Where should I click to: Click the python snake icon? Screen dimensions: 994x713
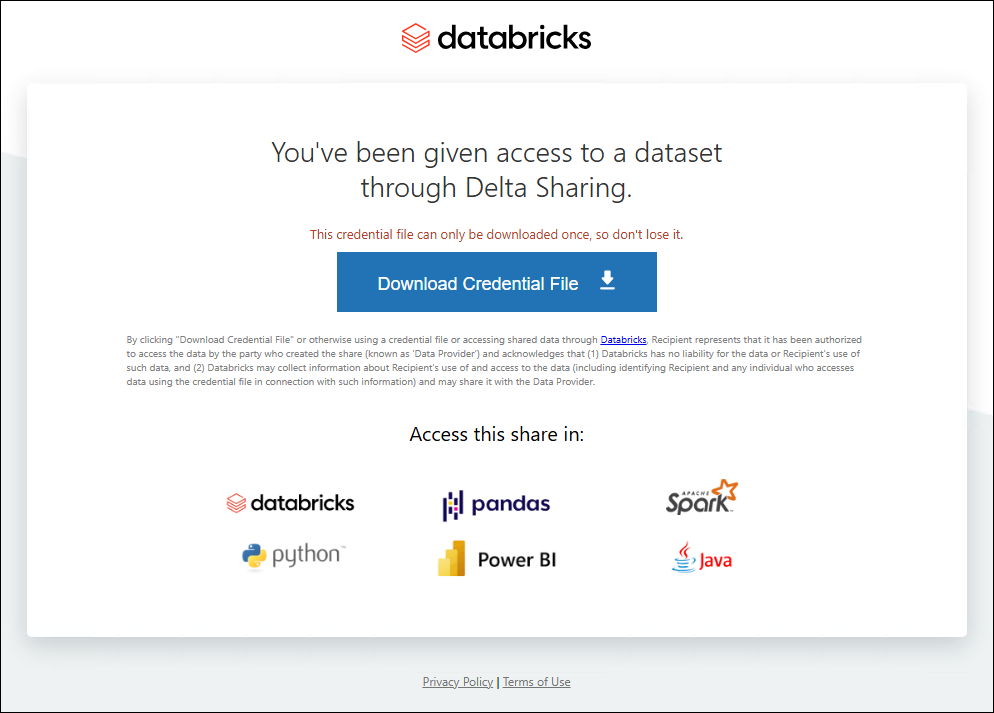click(254, 556)
